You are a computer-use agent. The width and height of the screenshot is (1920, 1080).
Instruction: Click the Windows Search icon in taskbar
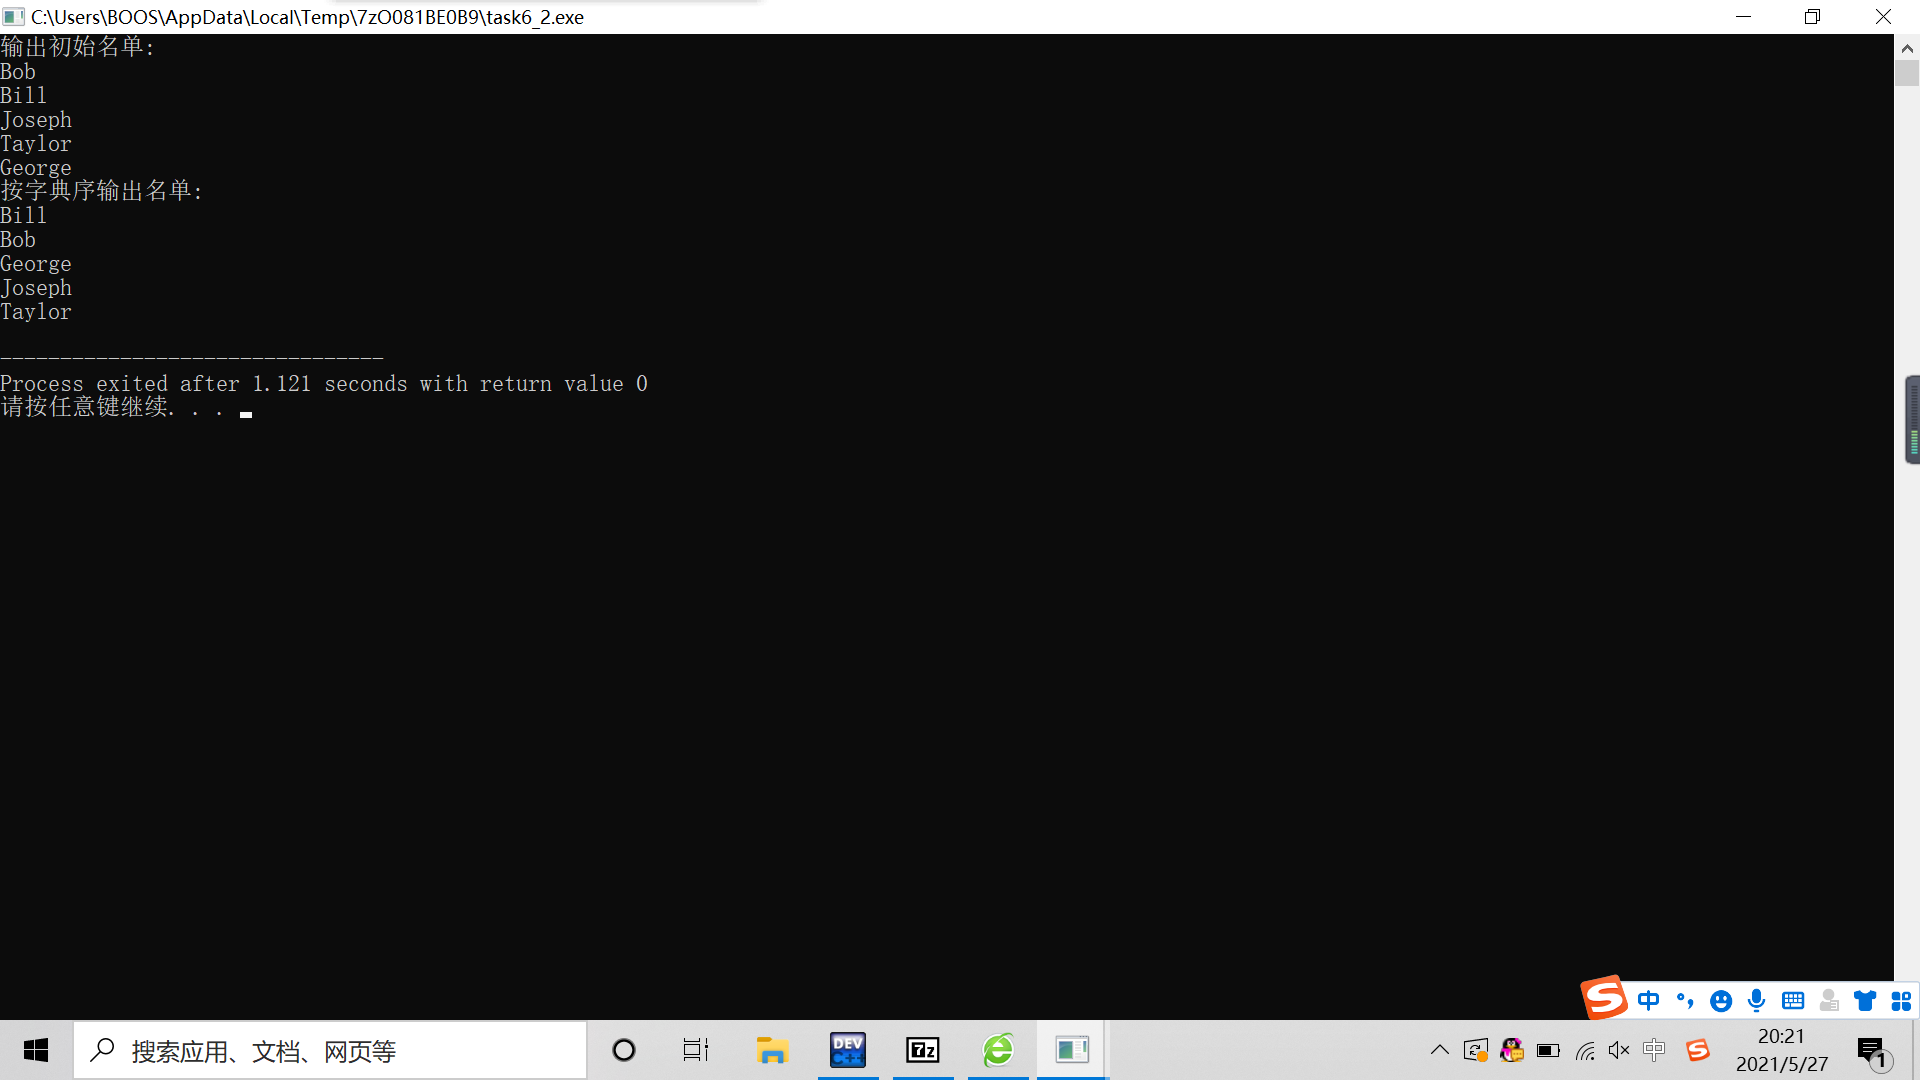(103, 1050)
